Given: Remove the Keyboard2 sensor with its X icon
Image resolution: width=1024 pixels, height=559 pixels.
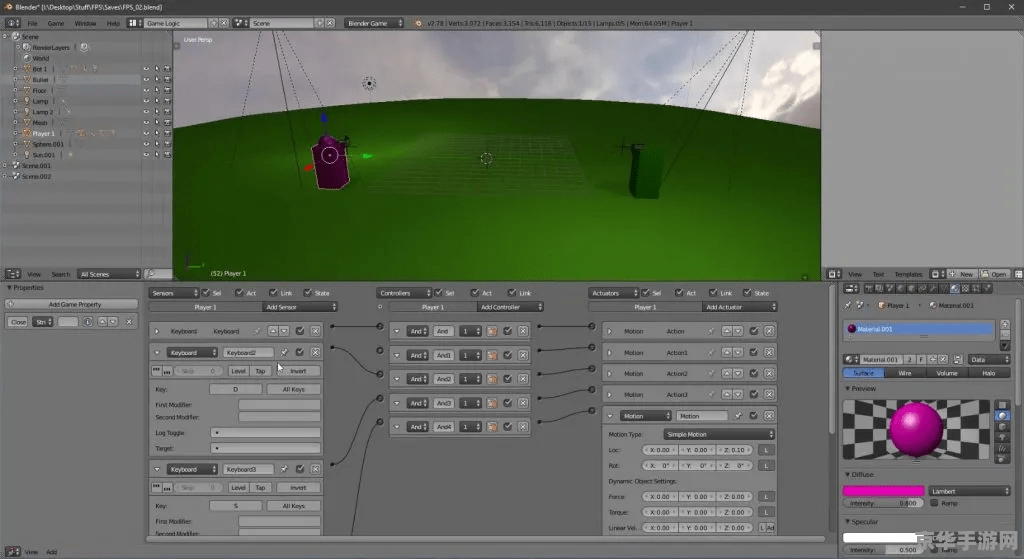Looking at the screenshot, I should click(315, 353).
